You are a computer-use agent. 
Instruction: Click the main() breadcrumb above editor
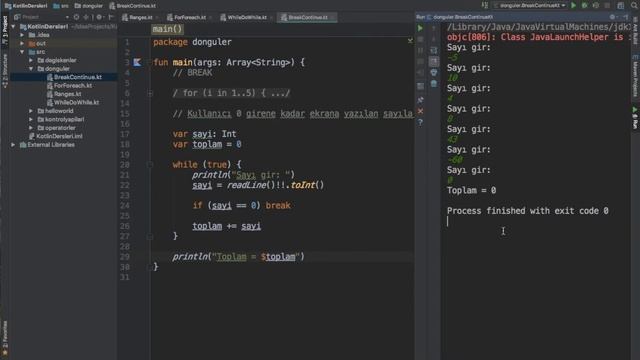(x=167, y=29)
